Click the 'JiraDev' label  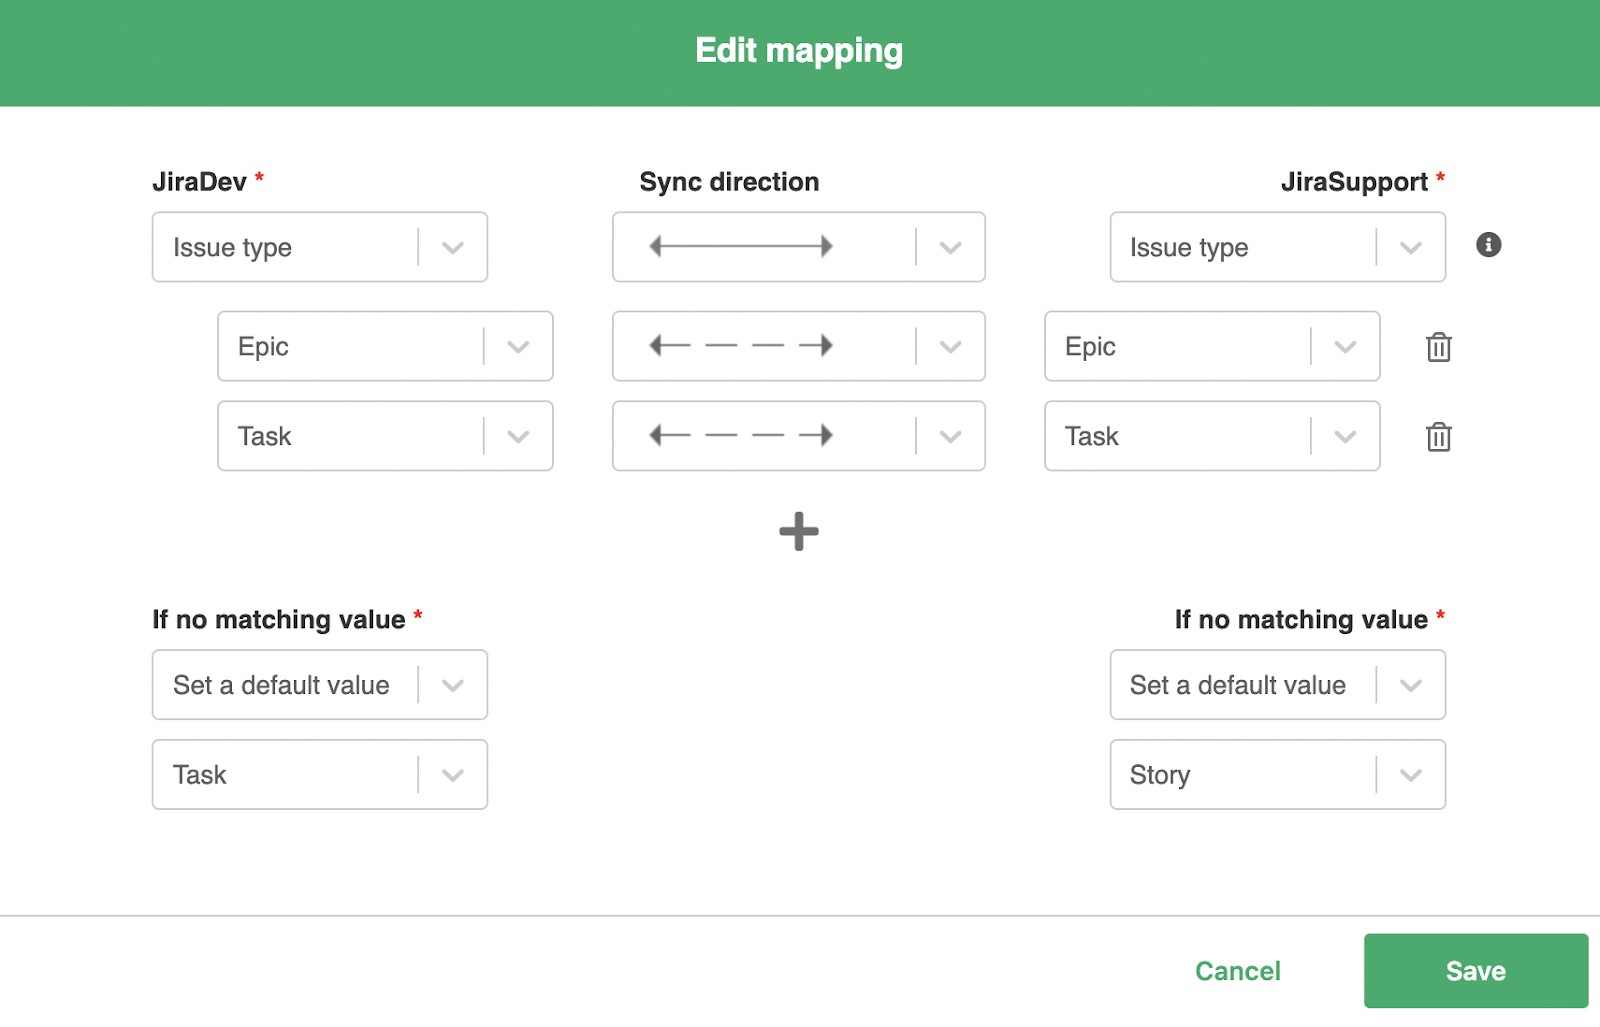(199, 182)
